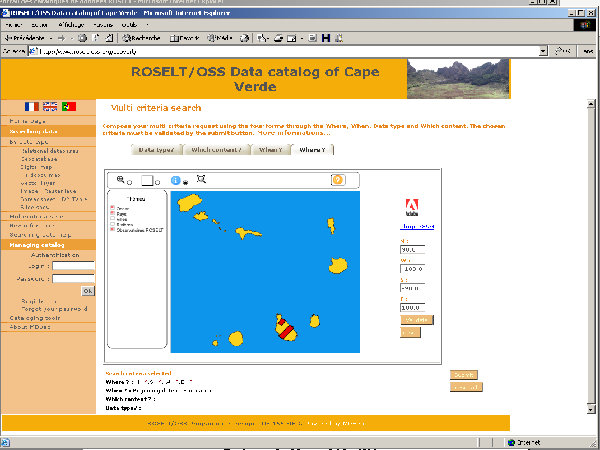Switch to the UK flag language
600x450 pixels.
tap(50, 106)
